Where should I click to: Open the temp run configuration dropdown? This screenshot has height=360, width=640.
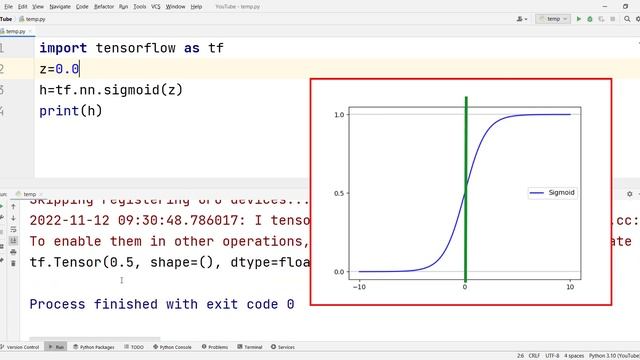click(x=553, y=19)
